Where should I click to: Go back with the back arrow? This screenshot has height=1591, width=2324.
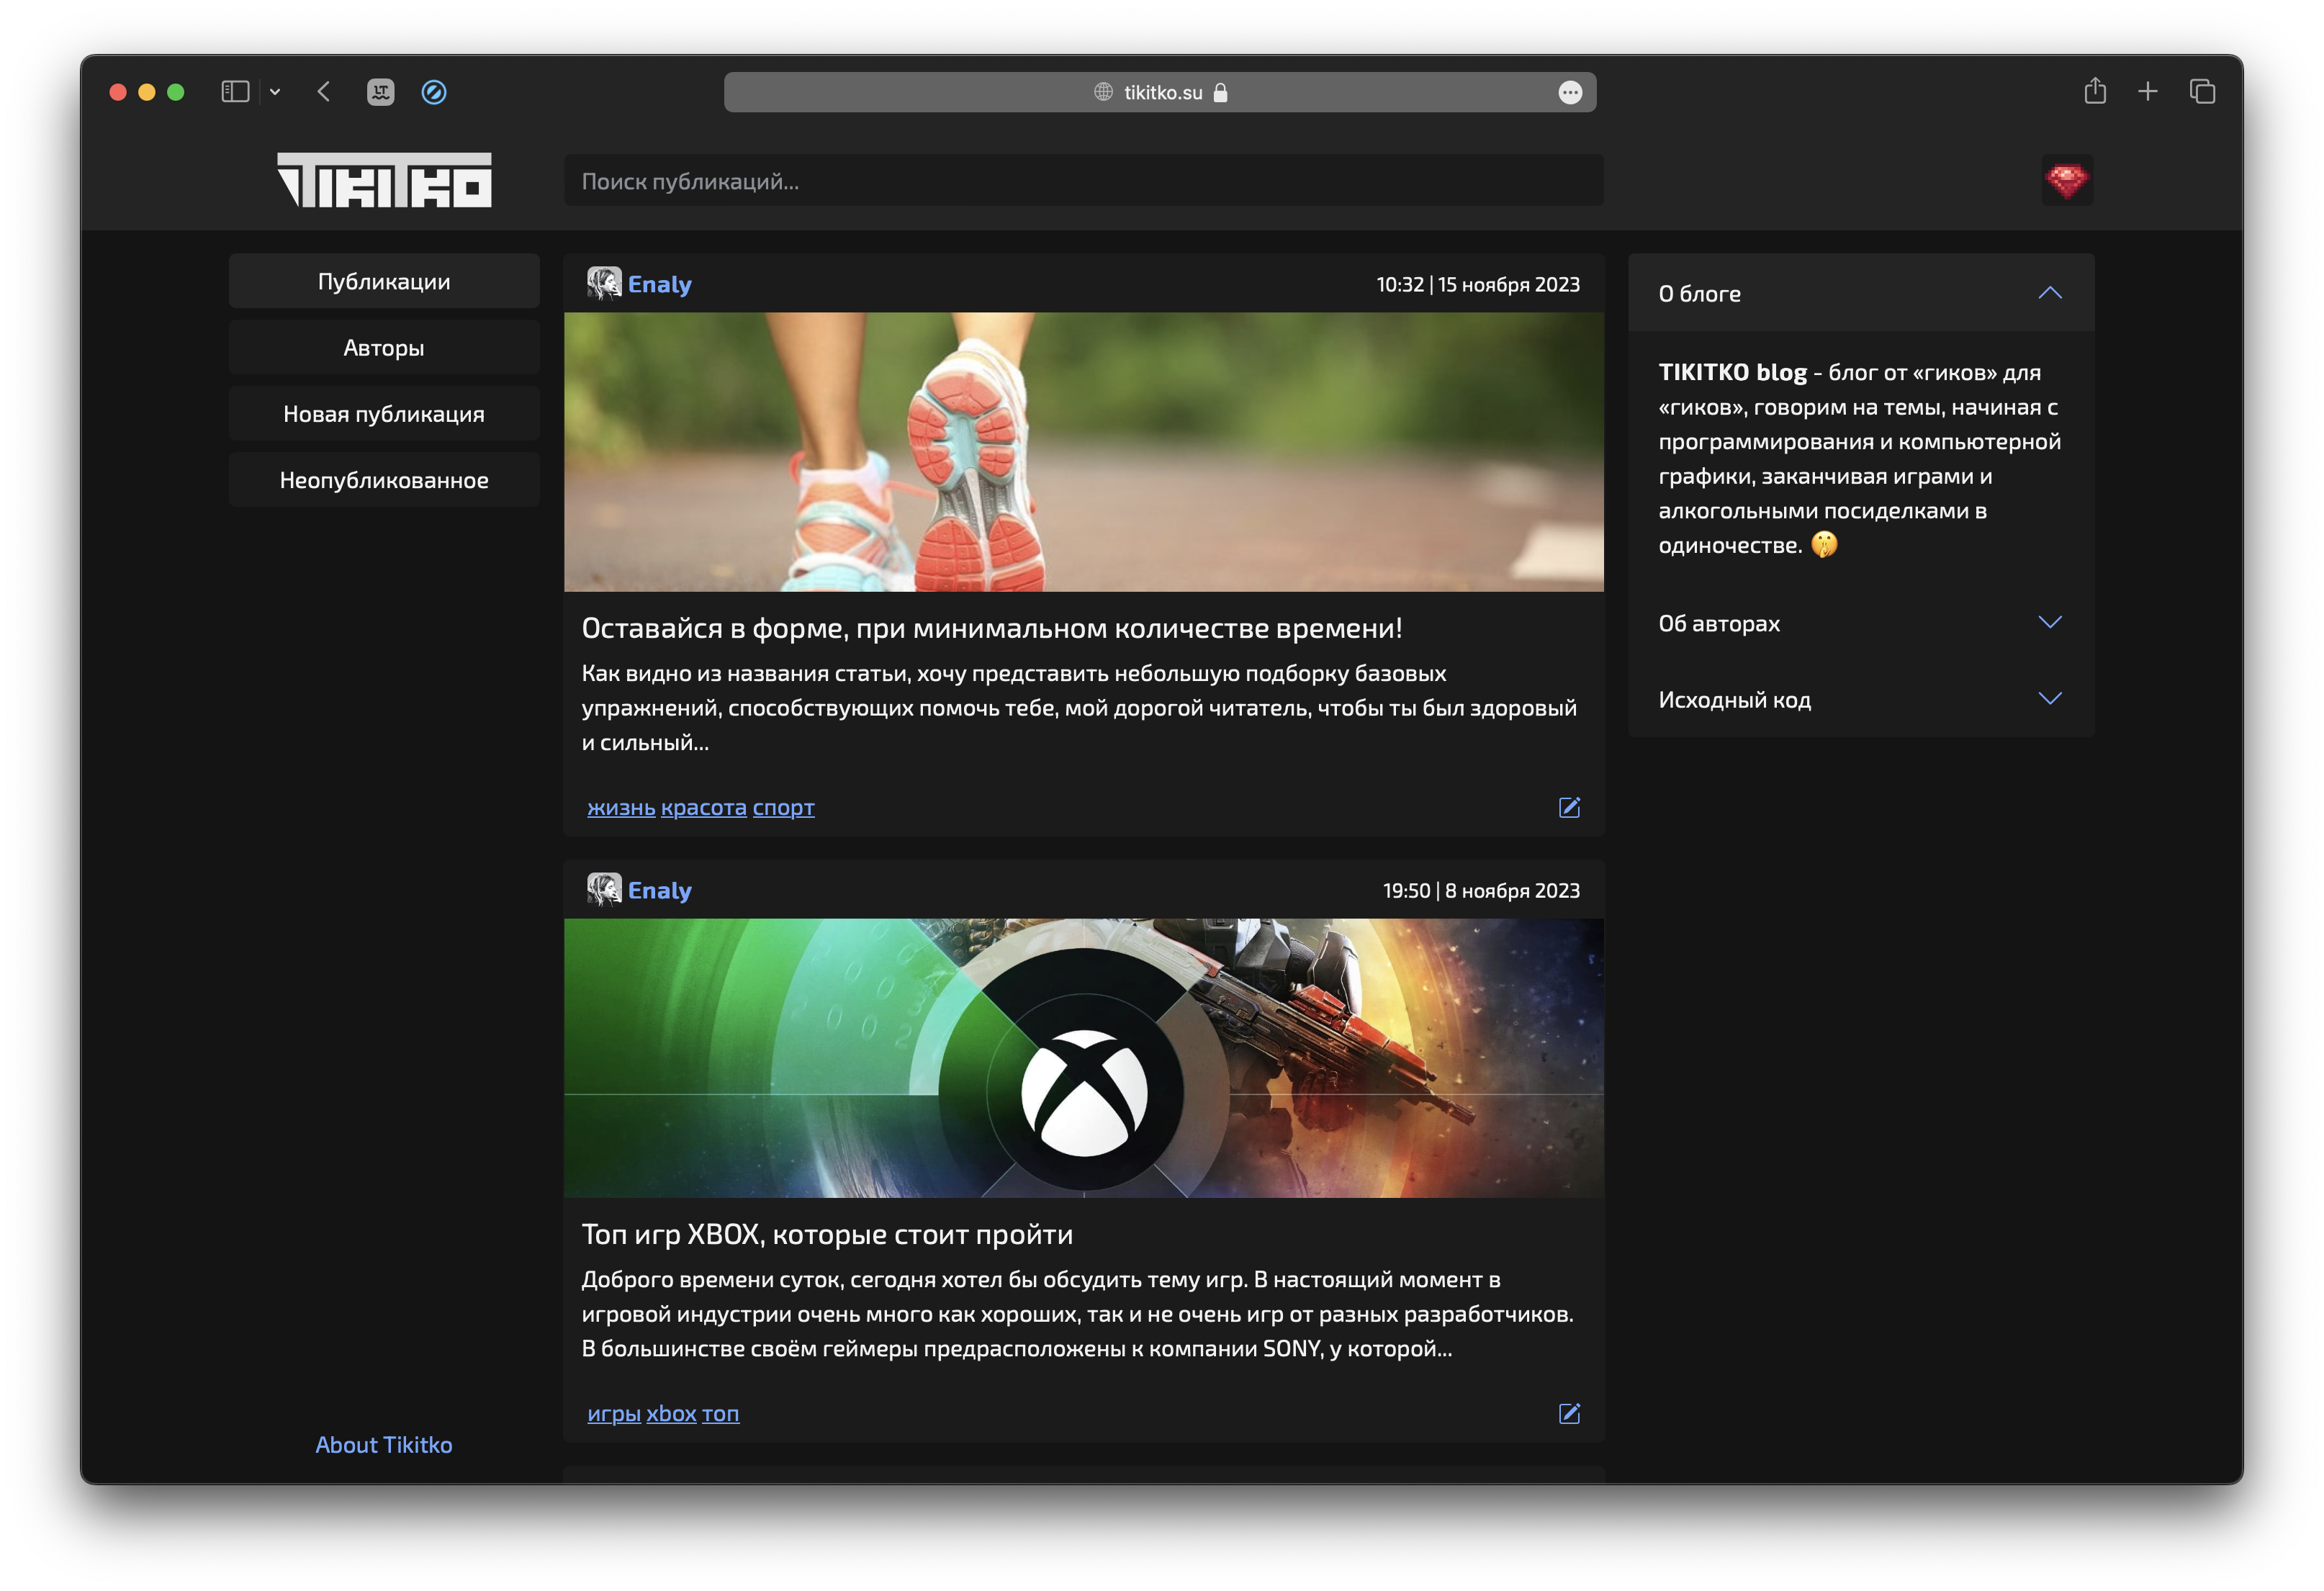pos(324,92)
